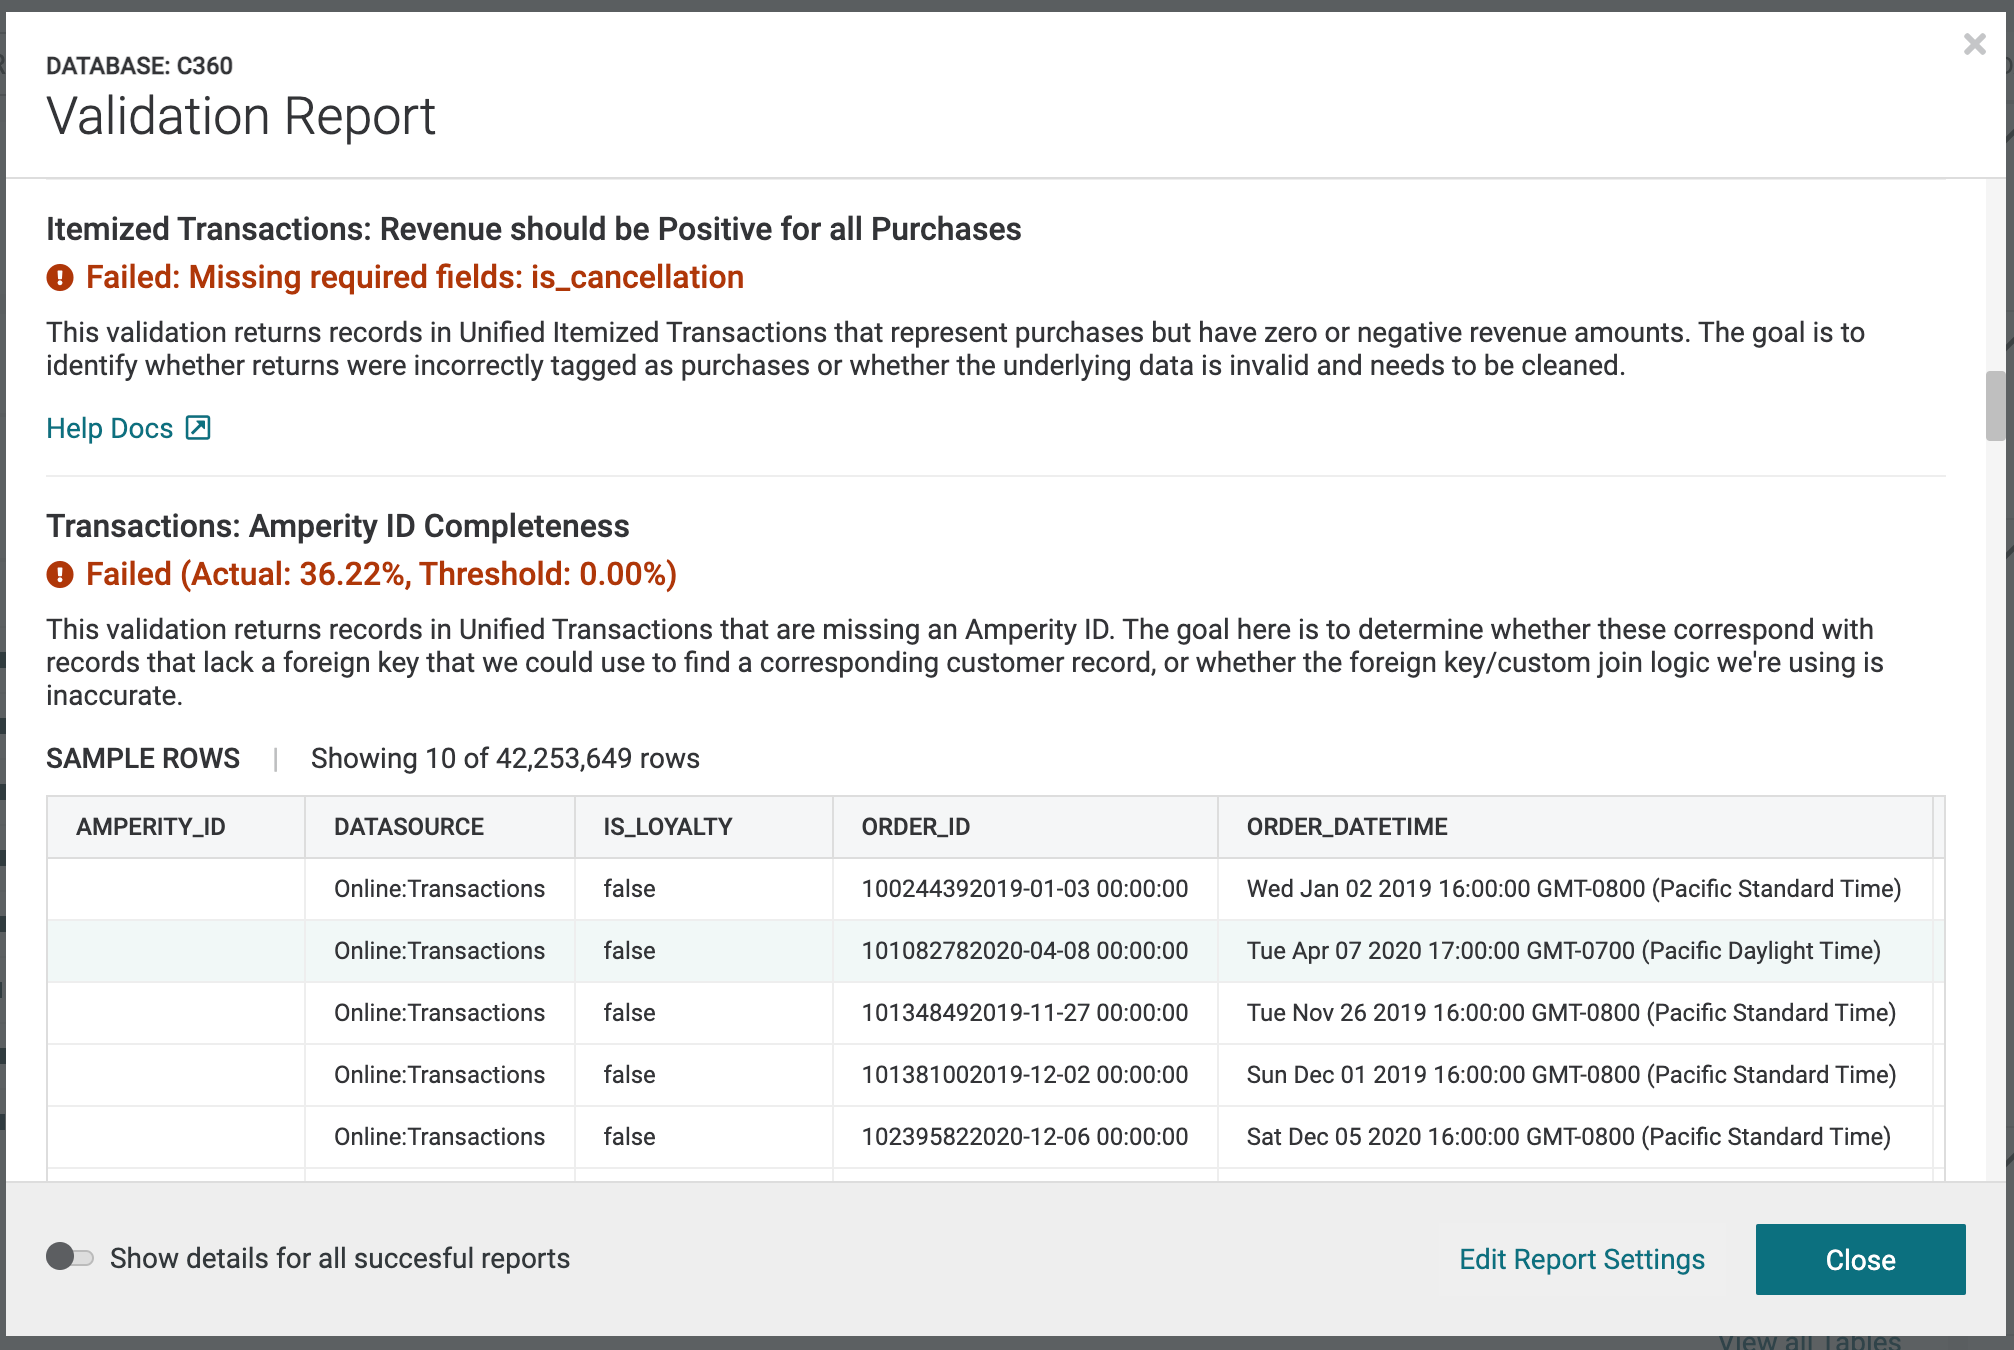Click the Itemized Transactions: Revenue should be Positive heading
The height and width of the screenshot is (1350, 2014).
point(534,229)
